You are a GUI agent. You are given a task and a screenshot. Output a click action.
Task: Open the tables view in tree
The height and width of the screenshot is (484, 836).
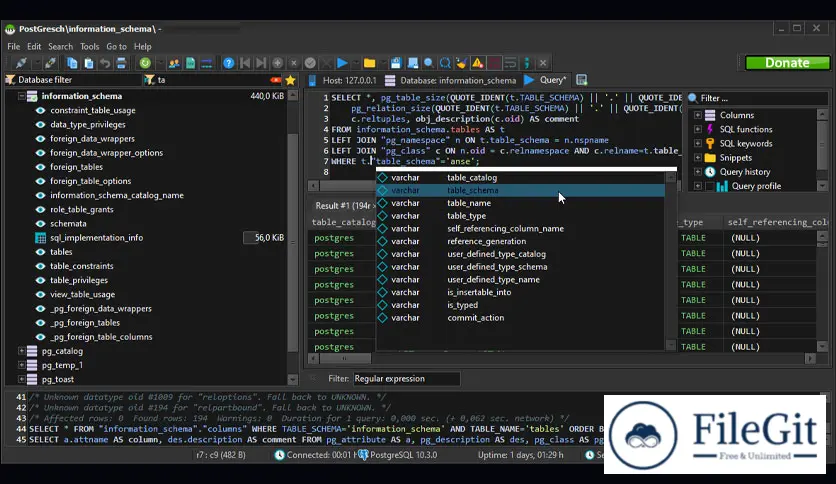[x=61, y=252]
